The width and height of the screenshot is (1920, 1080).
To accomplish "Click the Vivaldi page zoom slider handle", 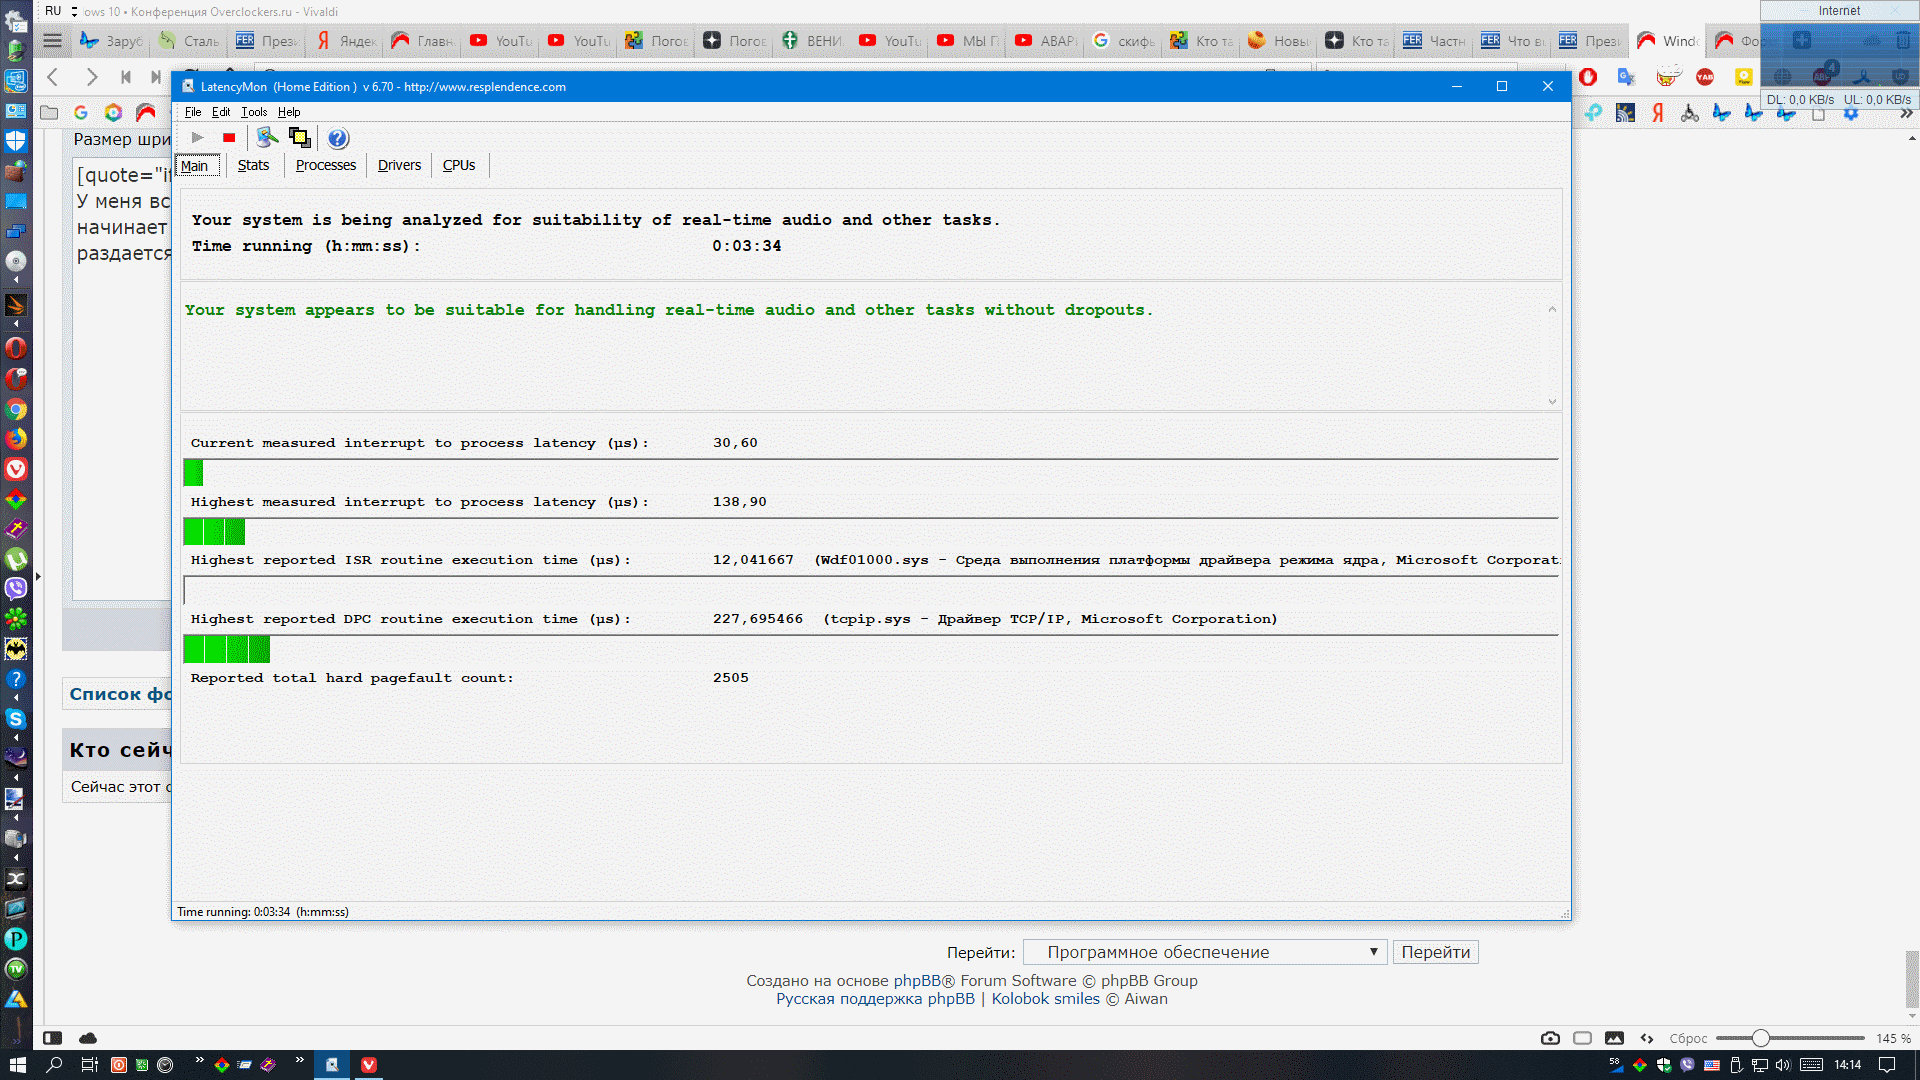I will pyautogui.click(x=1760, y=1038).
